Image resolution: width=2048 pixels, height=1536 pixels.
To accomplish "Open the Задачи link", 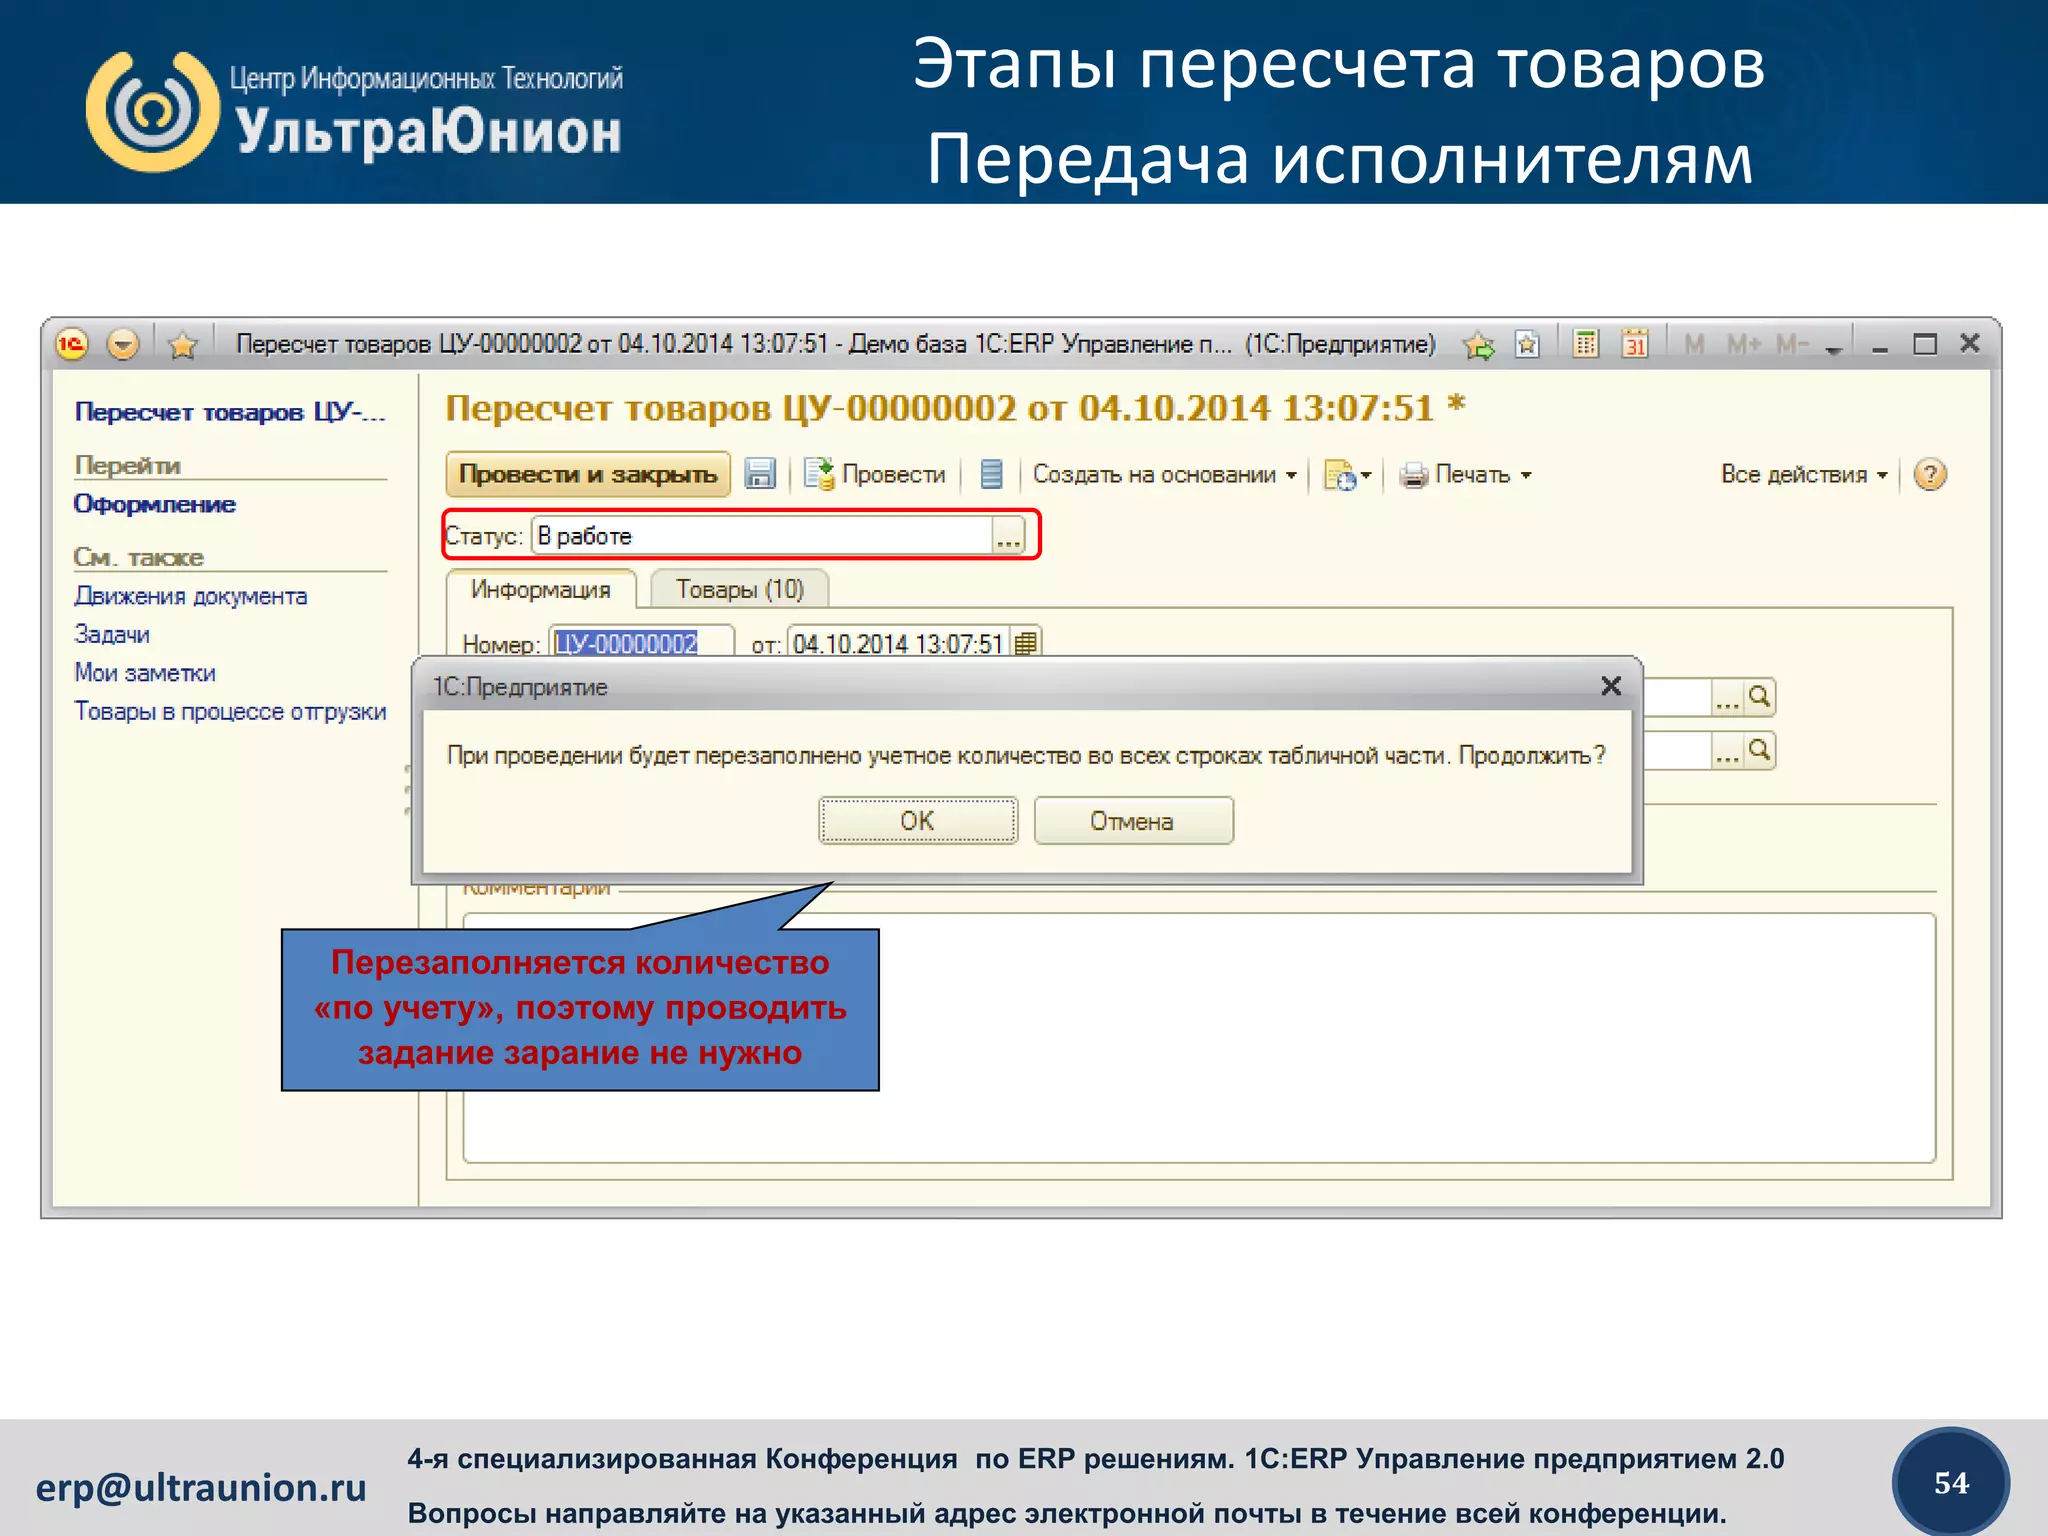I will tap(112, 634).
